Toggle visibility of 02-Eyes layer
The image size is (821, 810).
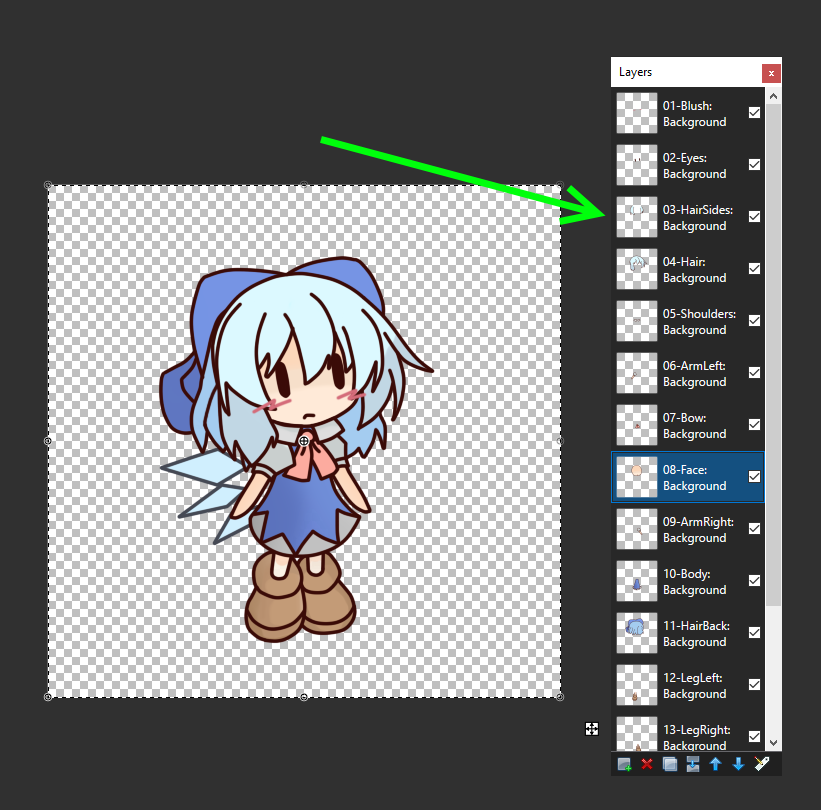click(x=755, y=164)
